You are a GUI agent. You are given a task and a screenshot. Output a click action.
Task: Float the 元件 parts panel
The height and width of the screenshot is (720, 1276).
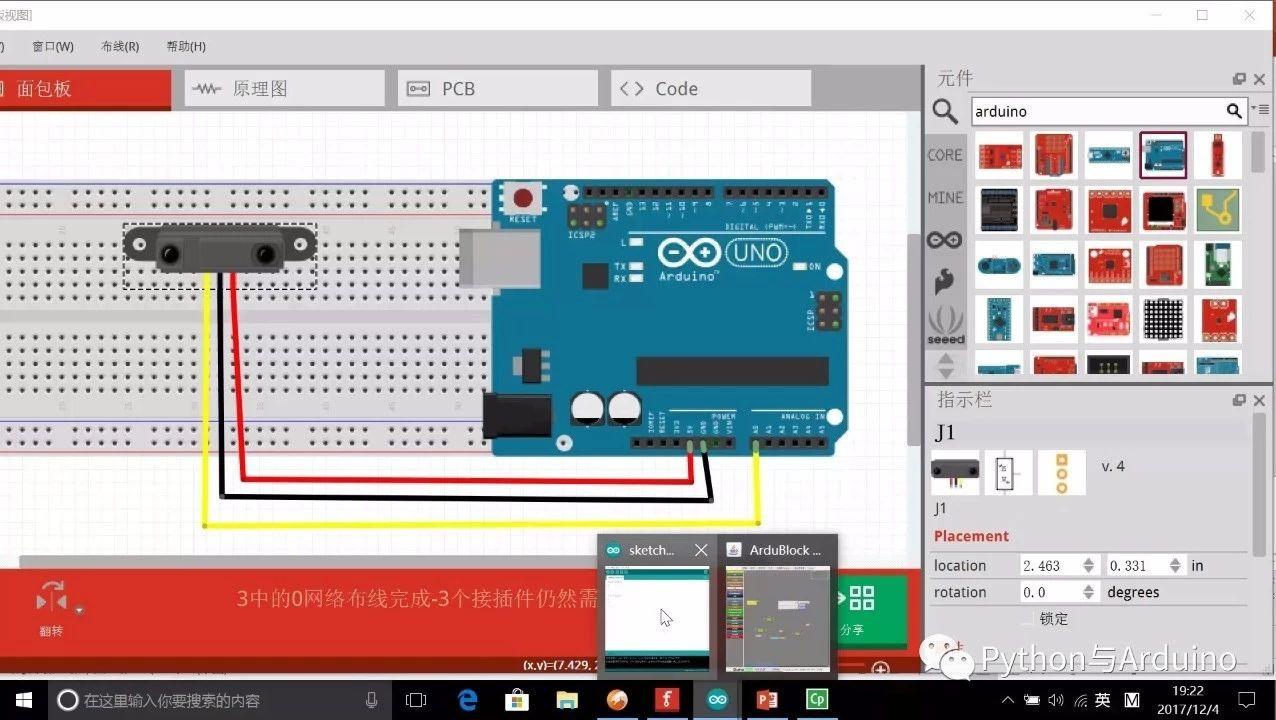coord(1240,79)
